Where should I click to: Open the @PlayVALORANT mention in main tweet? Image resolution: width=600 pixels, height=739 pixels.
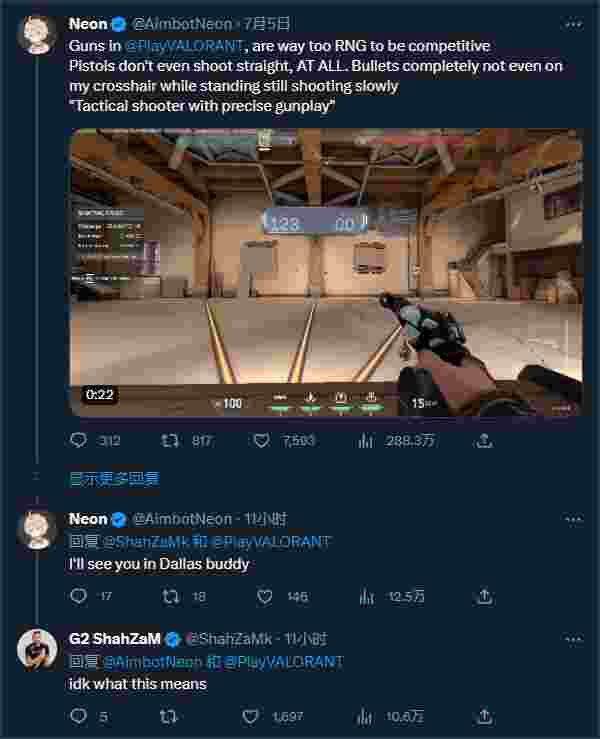coord(185,47)
